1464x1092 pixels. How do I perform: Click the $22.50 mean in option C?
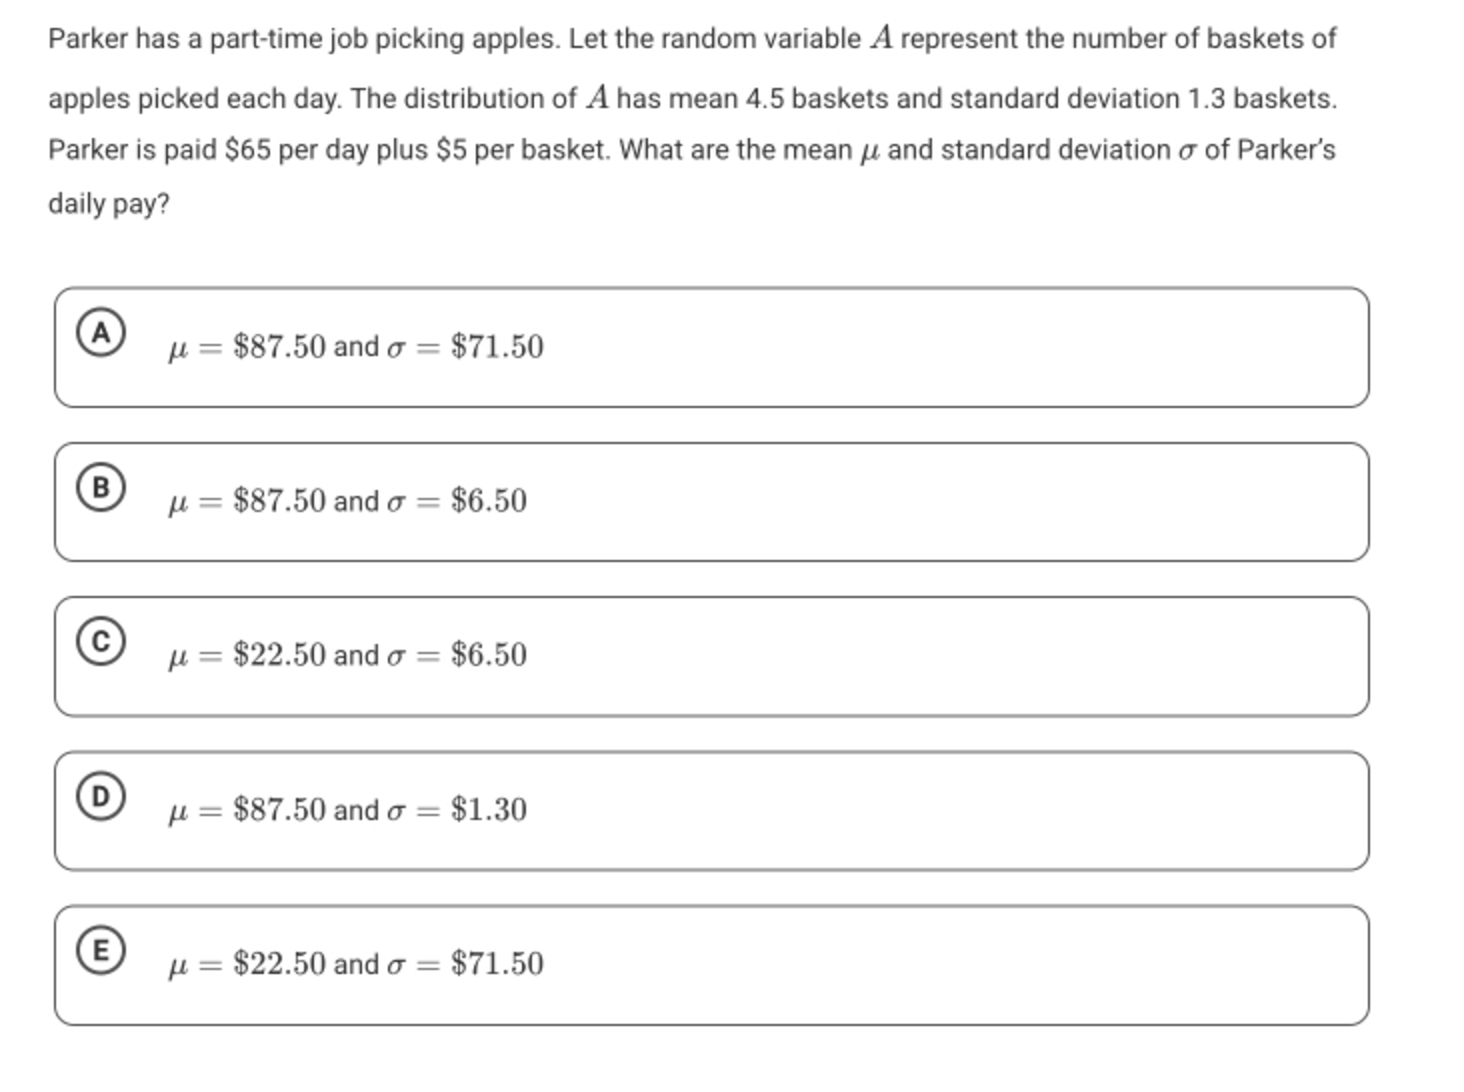pyautogui.click(x=279, y=655)
